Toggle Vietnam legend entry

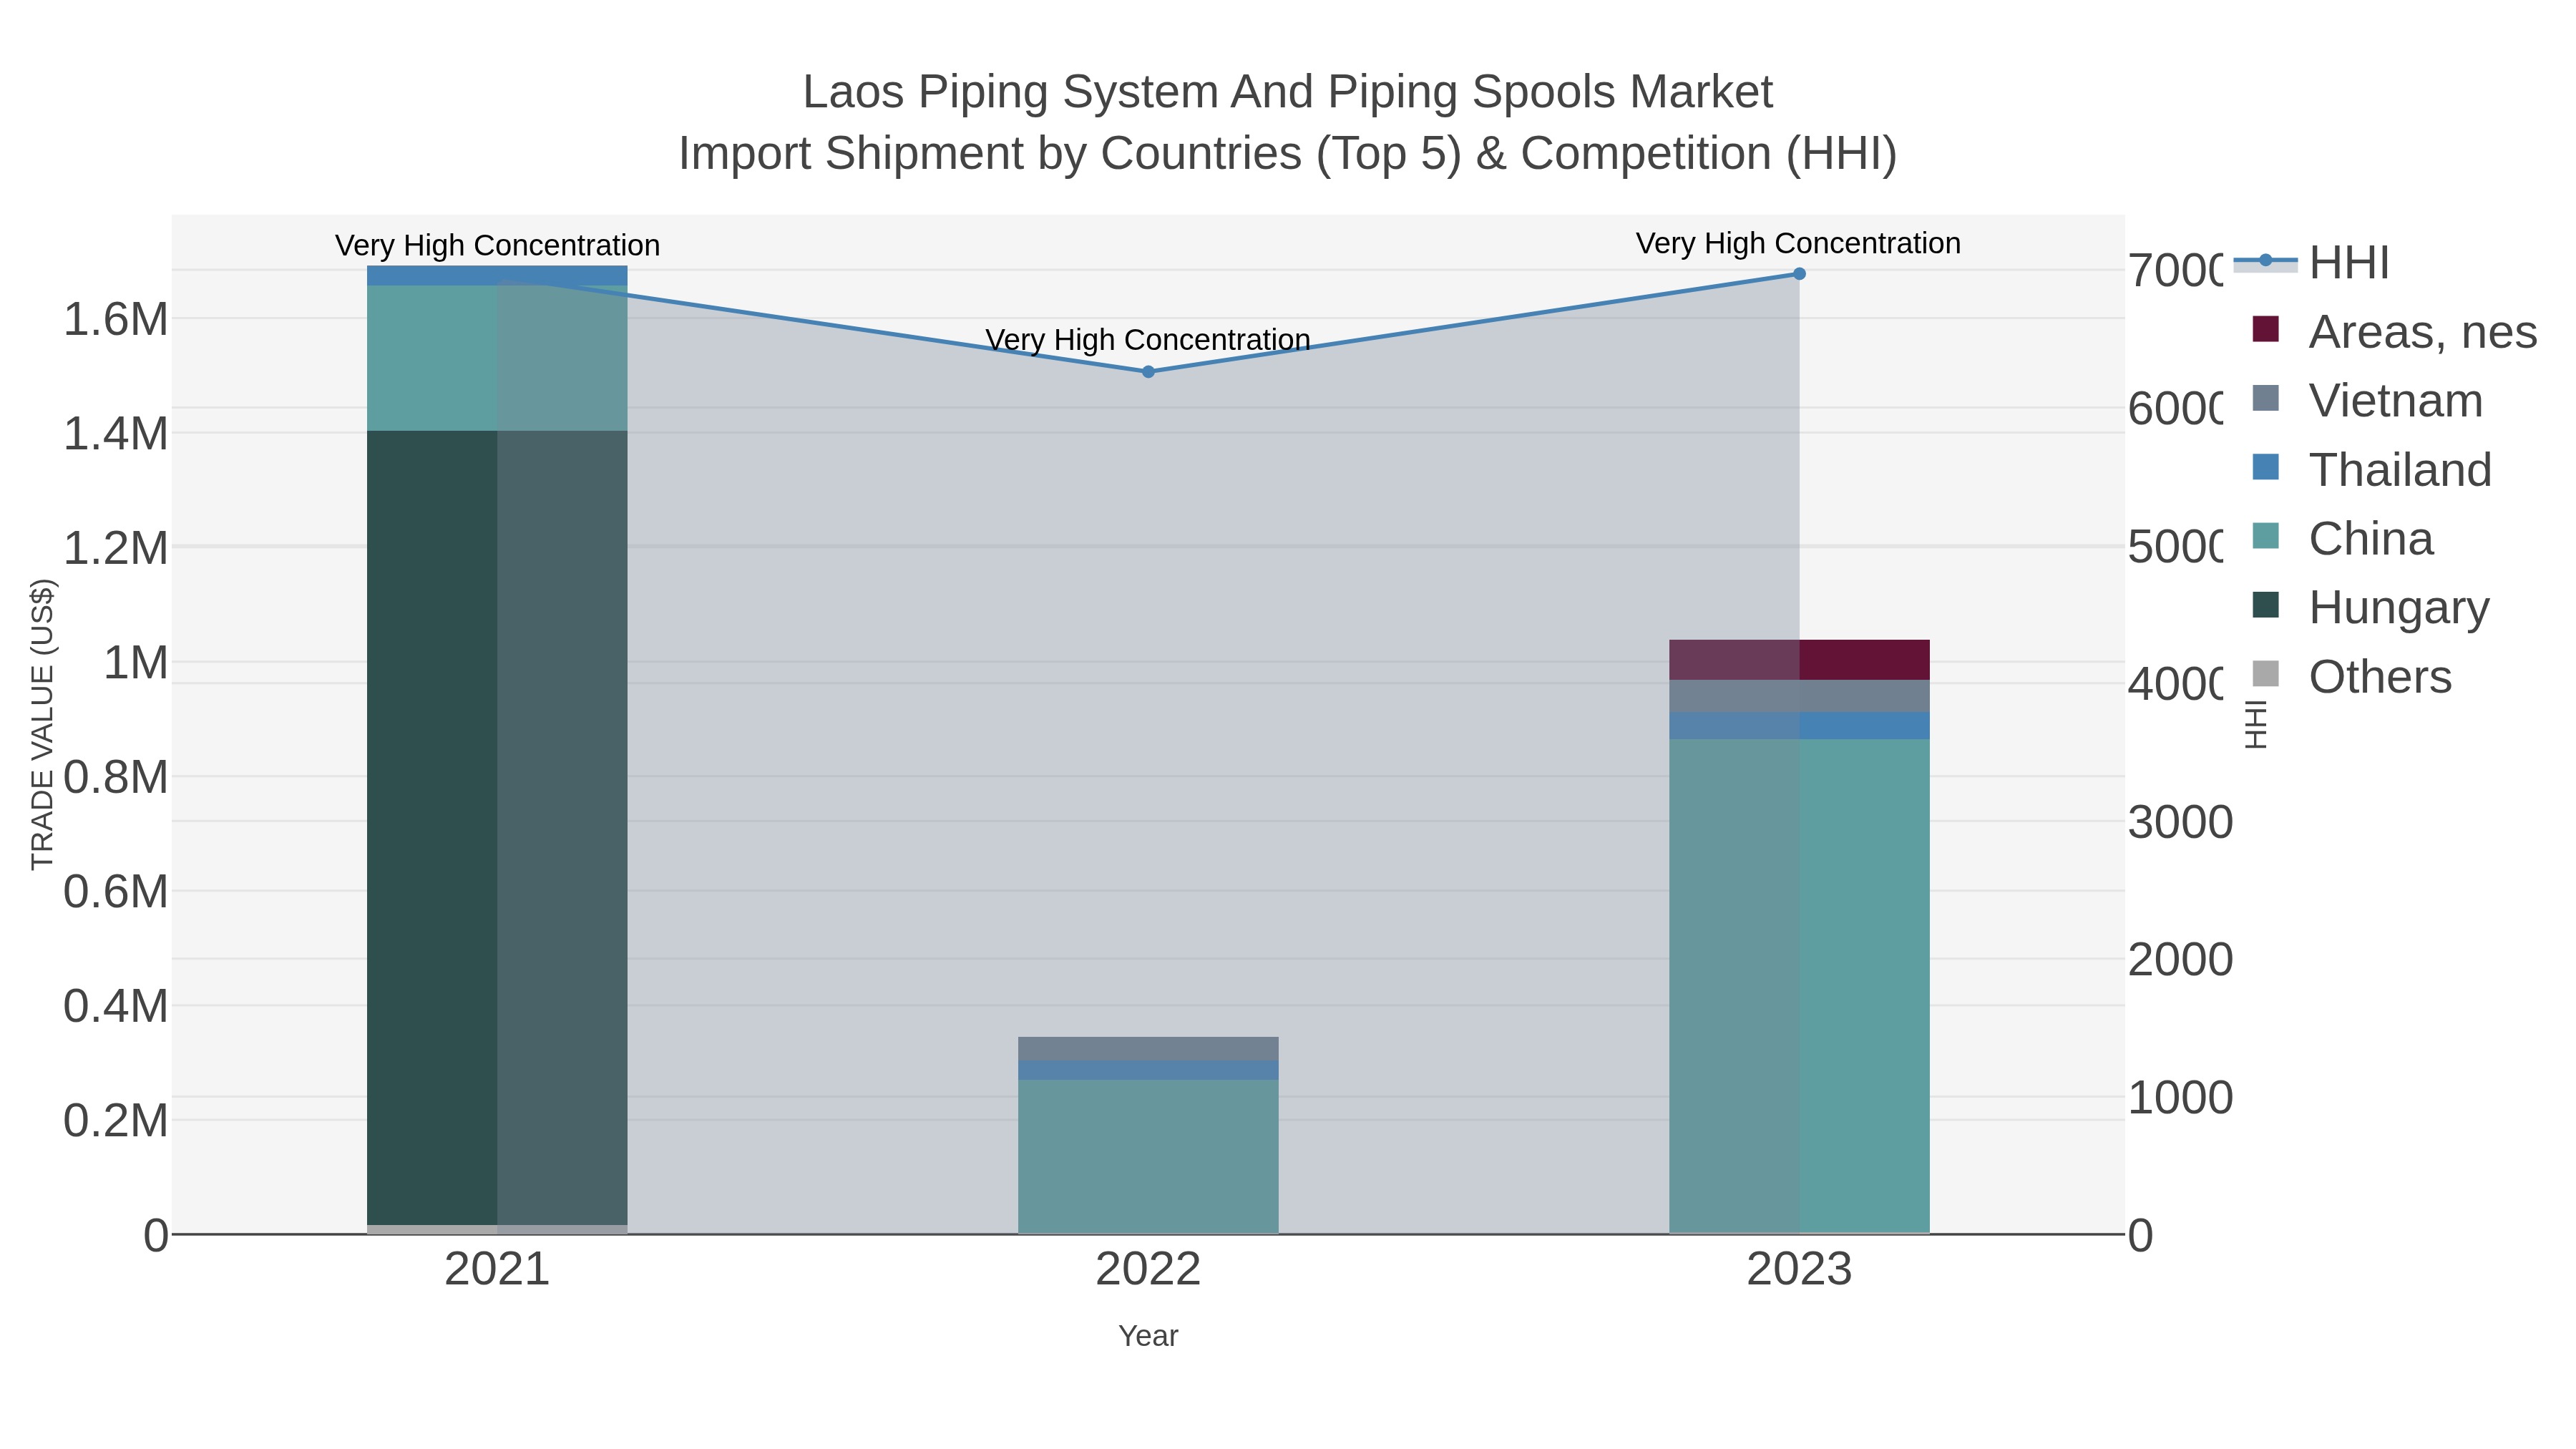pyautogui.click(x=2367, y=401)
